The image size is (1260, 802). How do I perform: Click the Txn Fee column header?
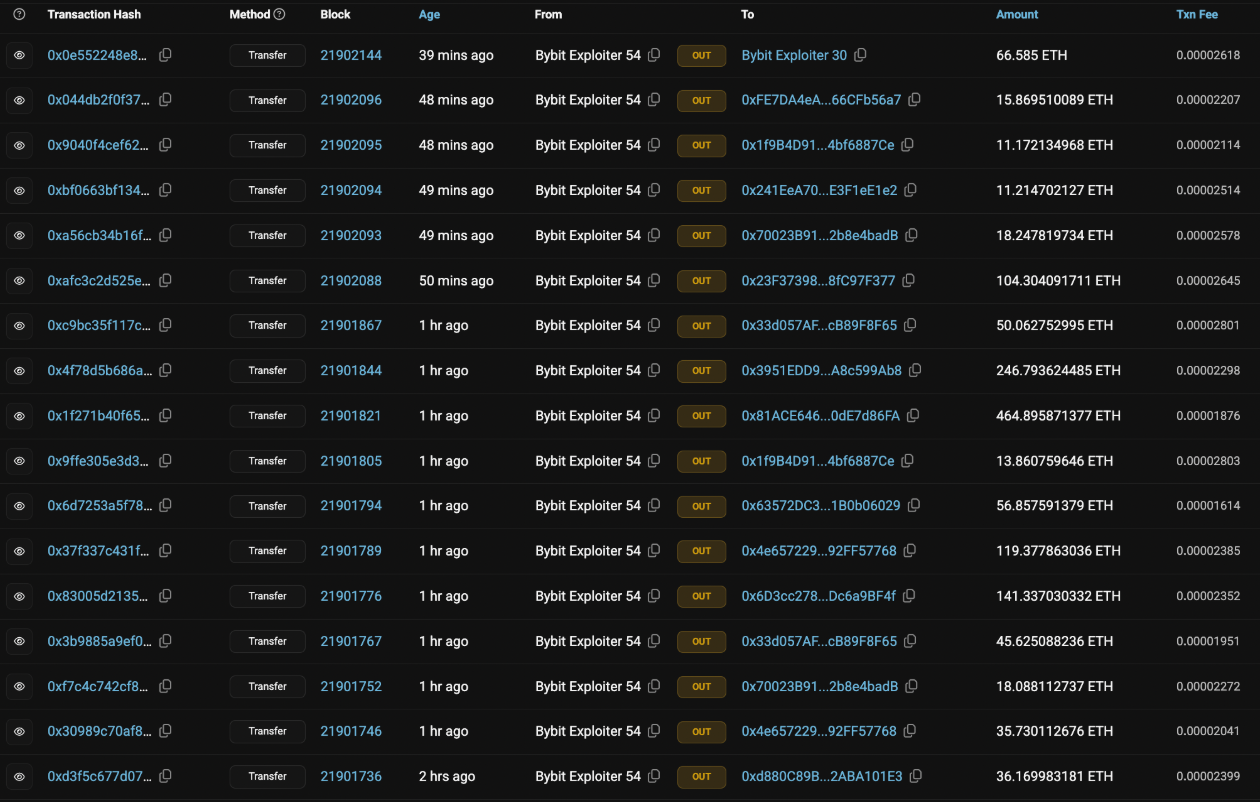click(1197, 15)
